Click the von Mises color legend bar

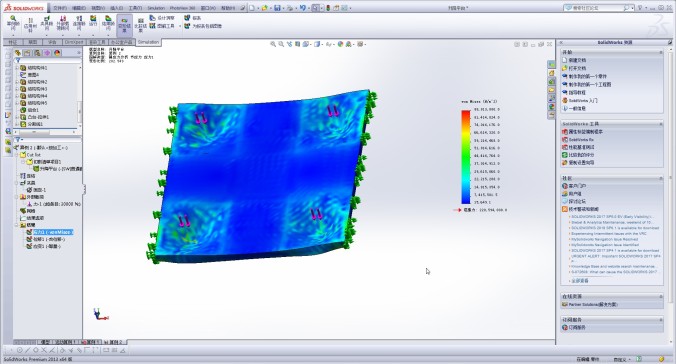click(466, 157)
